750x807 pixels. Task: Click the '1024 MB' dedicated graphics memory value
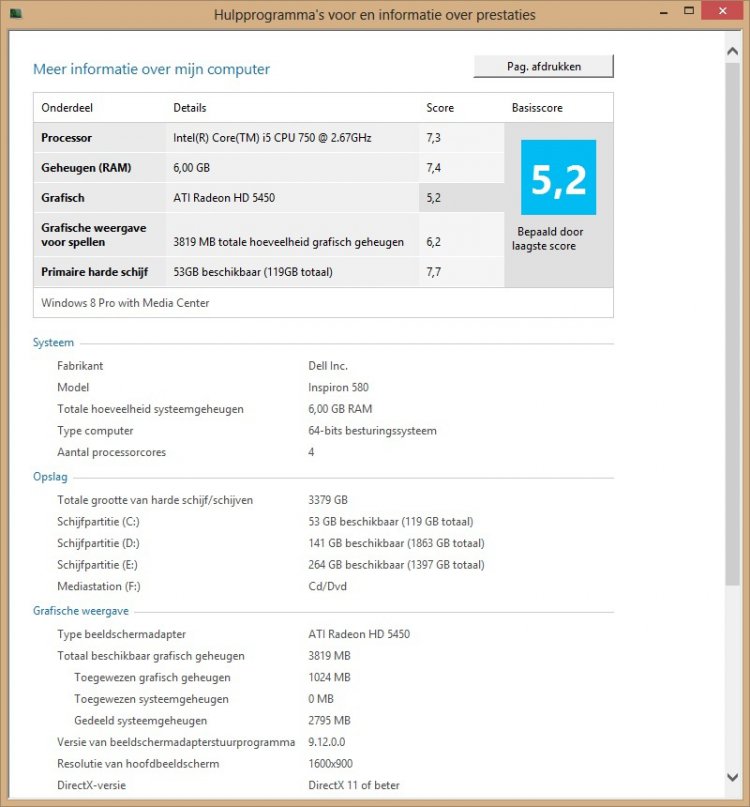coord(329,678)
